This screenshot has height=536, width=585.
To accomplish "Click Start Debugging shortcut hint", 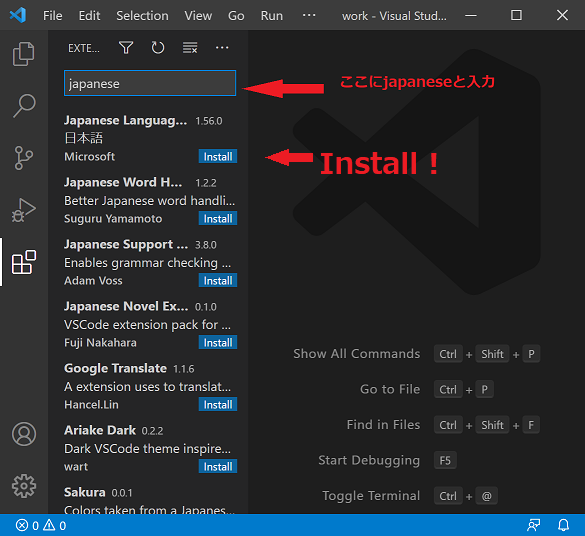I will pyautogui.click(x=387, y=460).
